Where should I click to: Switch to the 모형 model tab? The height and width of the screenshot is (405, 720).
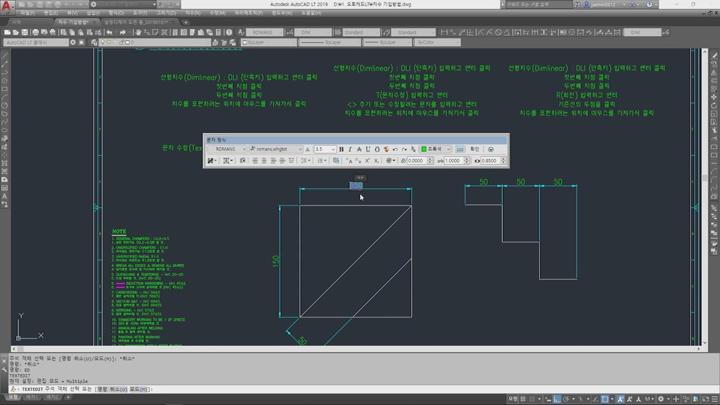click(x=14, y=397)
